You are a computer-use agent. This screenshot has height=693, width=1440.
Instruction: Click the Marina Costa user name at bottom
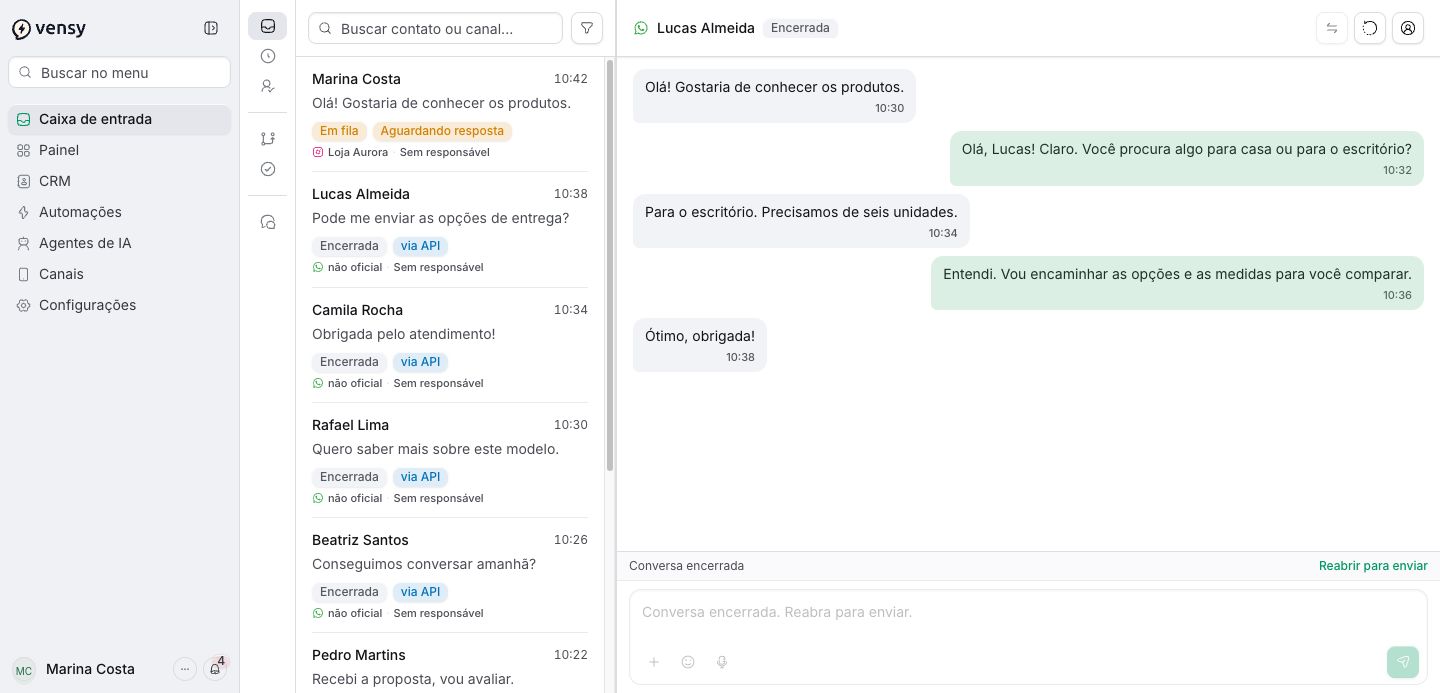coord(90,669)
